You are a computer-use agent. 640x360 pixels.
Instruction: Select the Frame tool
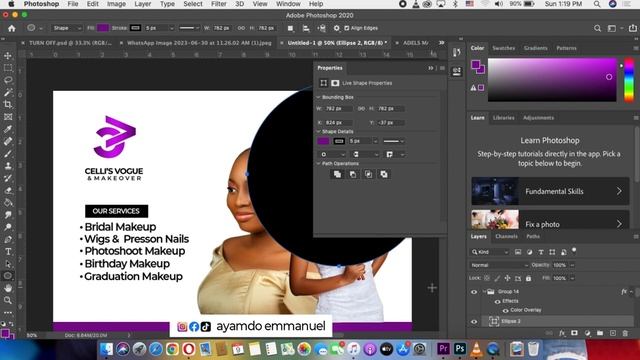click(x=8, y=117)
